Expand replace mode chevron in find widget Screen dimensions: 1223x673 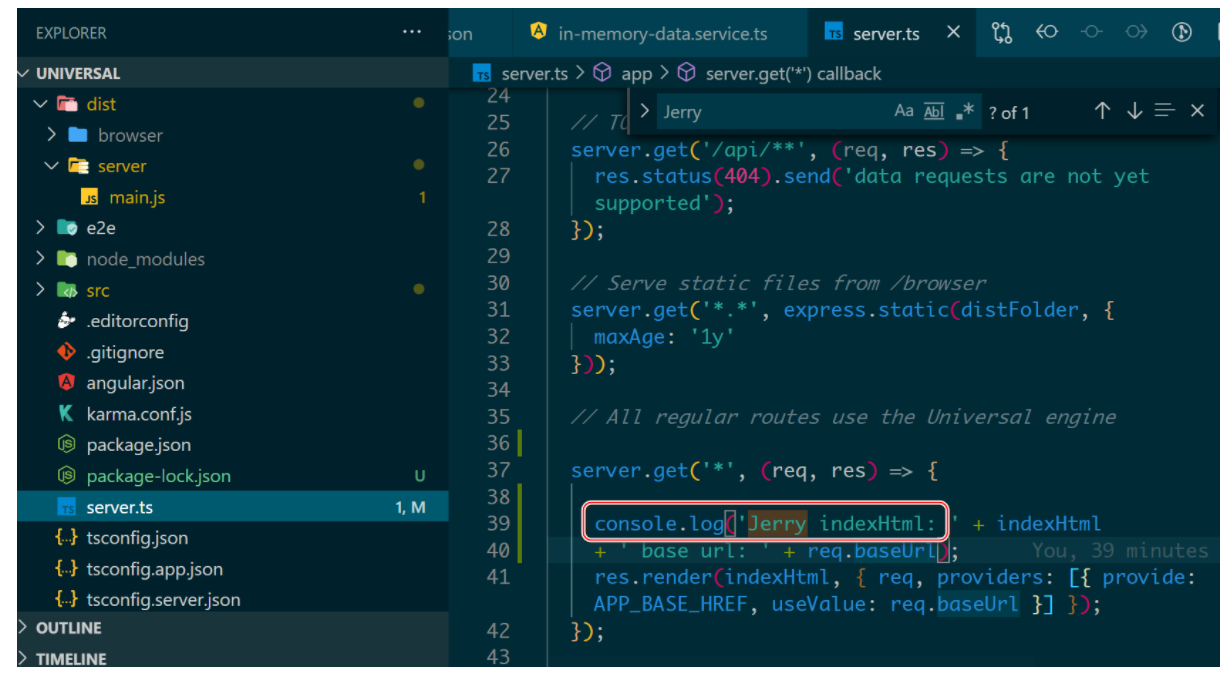645,112
